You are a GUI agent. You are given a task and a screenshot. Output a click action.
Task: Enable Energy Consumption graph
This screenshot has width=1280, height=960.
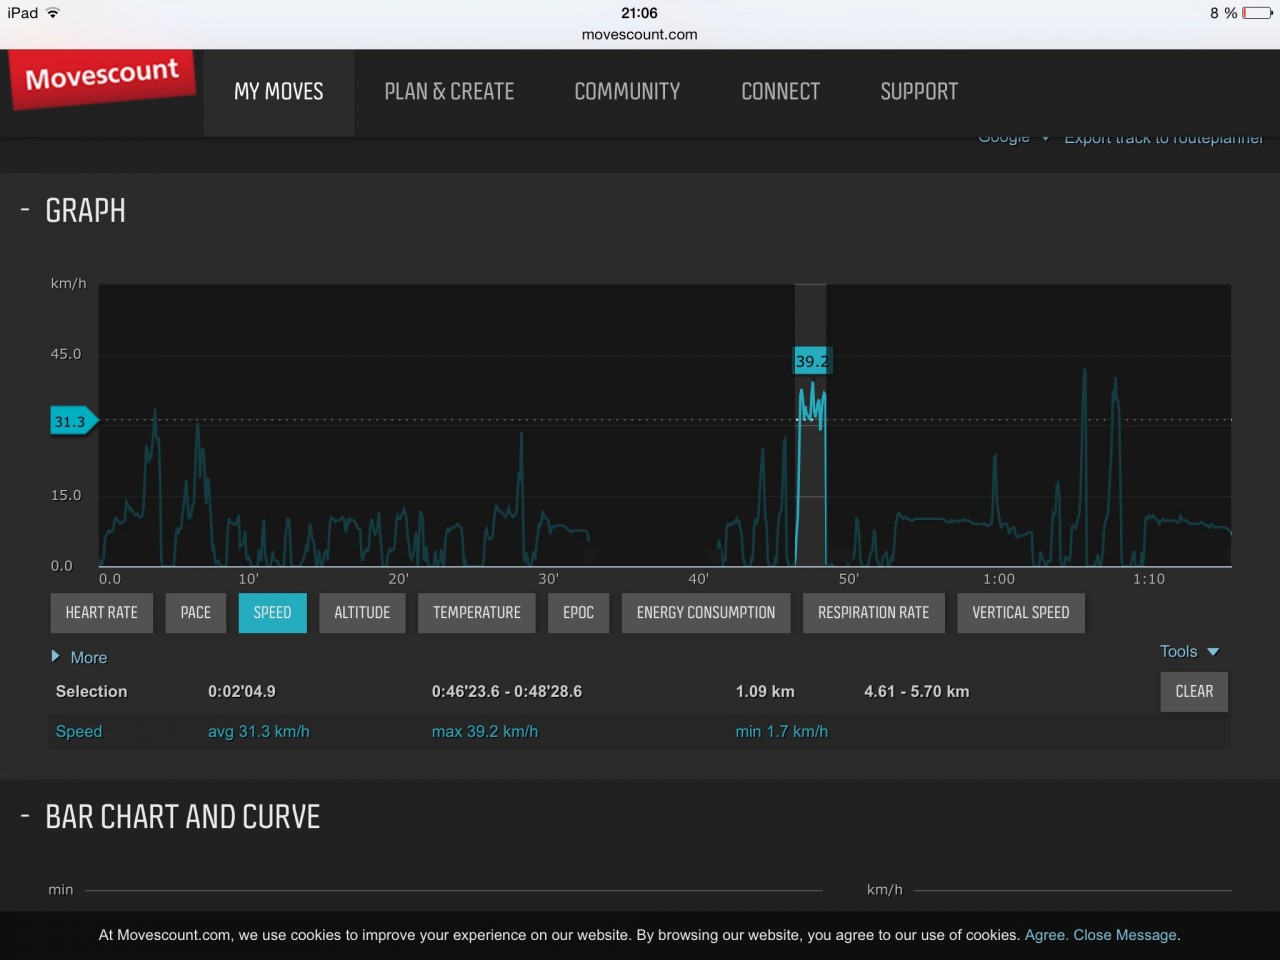tap(705, 613)
